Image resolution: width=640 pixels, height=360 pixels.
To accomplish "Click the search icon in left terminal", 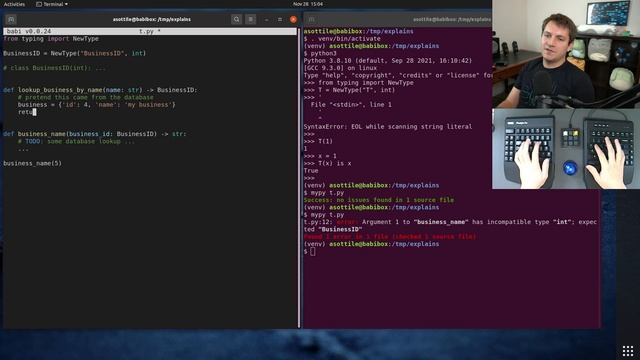I will (236, 19).
